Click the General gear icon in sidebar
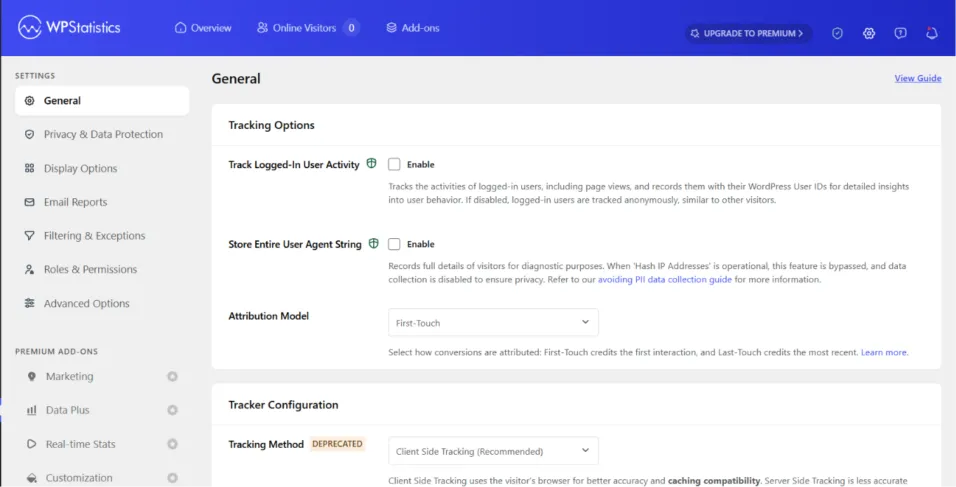The height and width of the screenshot is (487, 956). (29, 101)
